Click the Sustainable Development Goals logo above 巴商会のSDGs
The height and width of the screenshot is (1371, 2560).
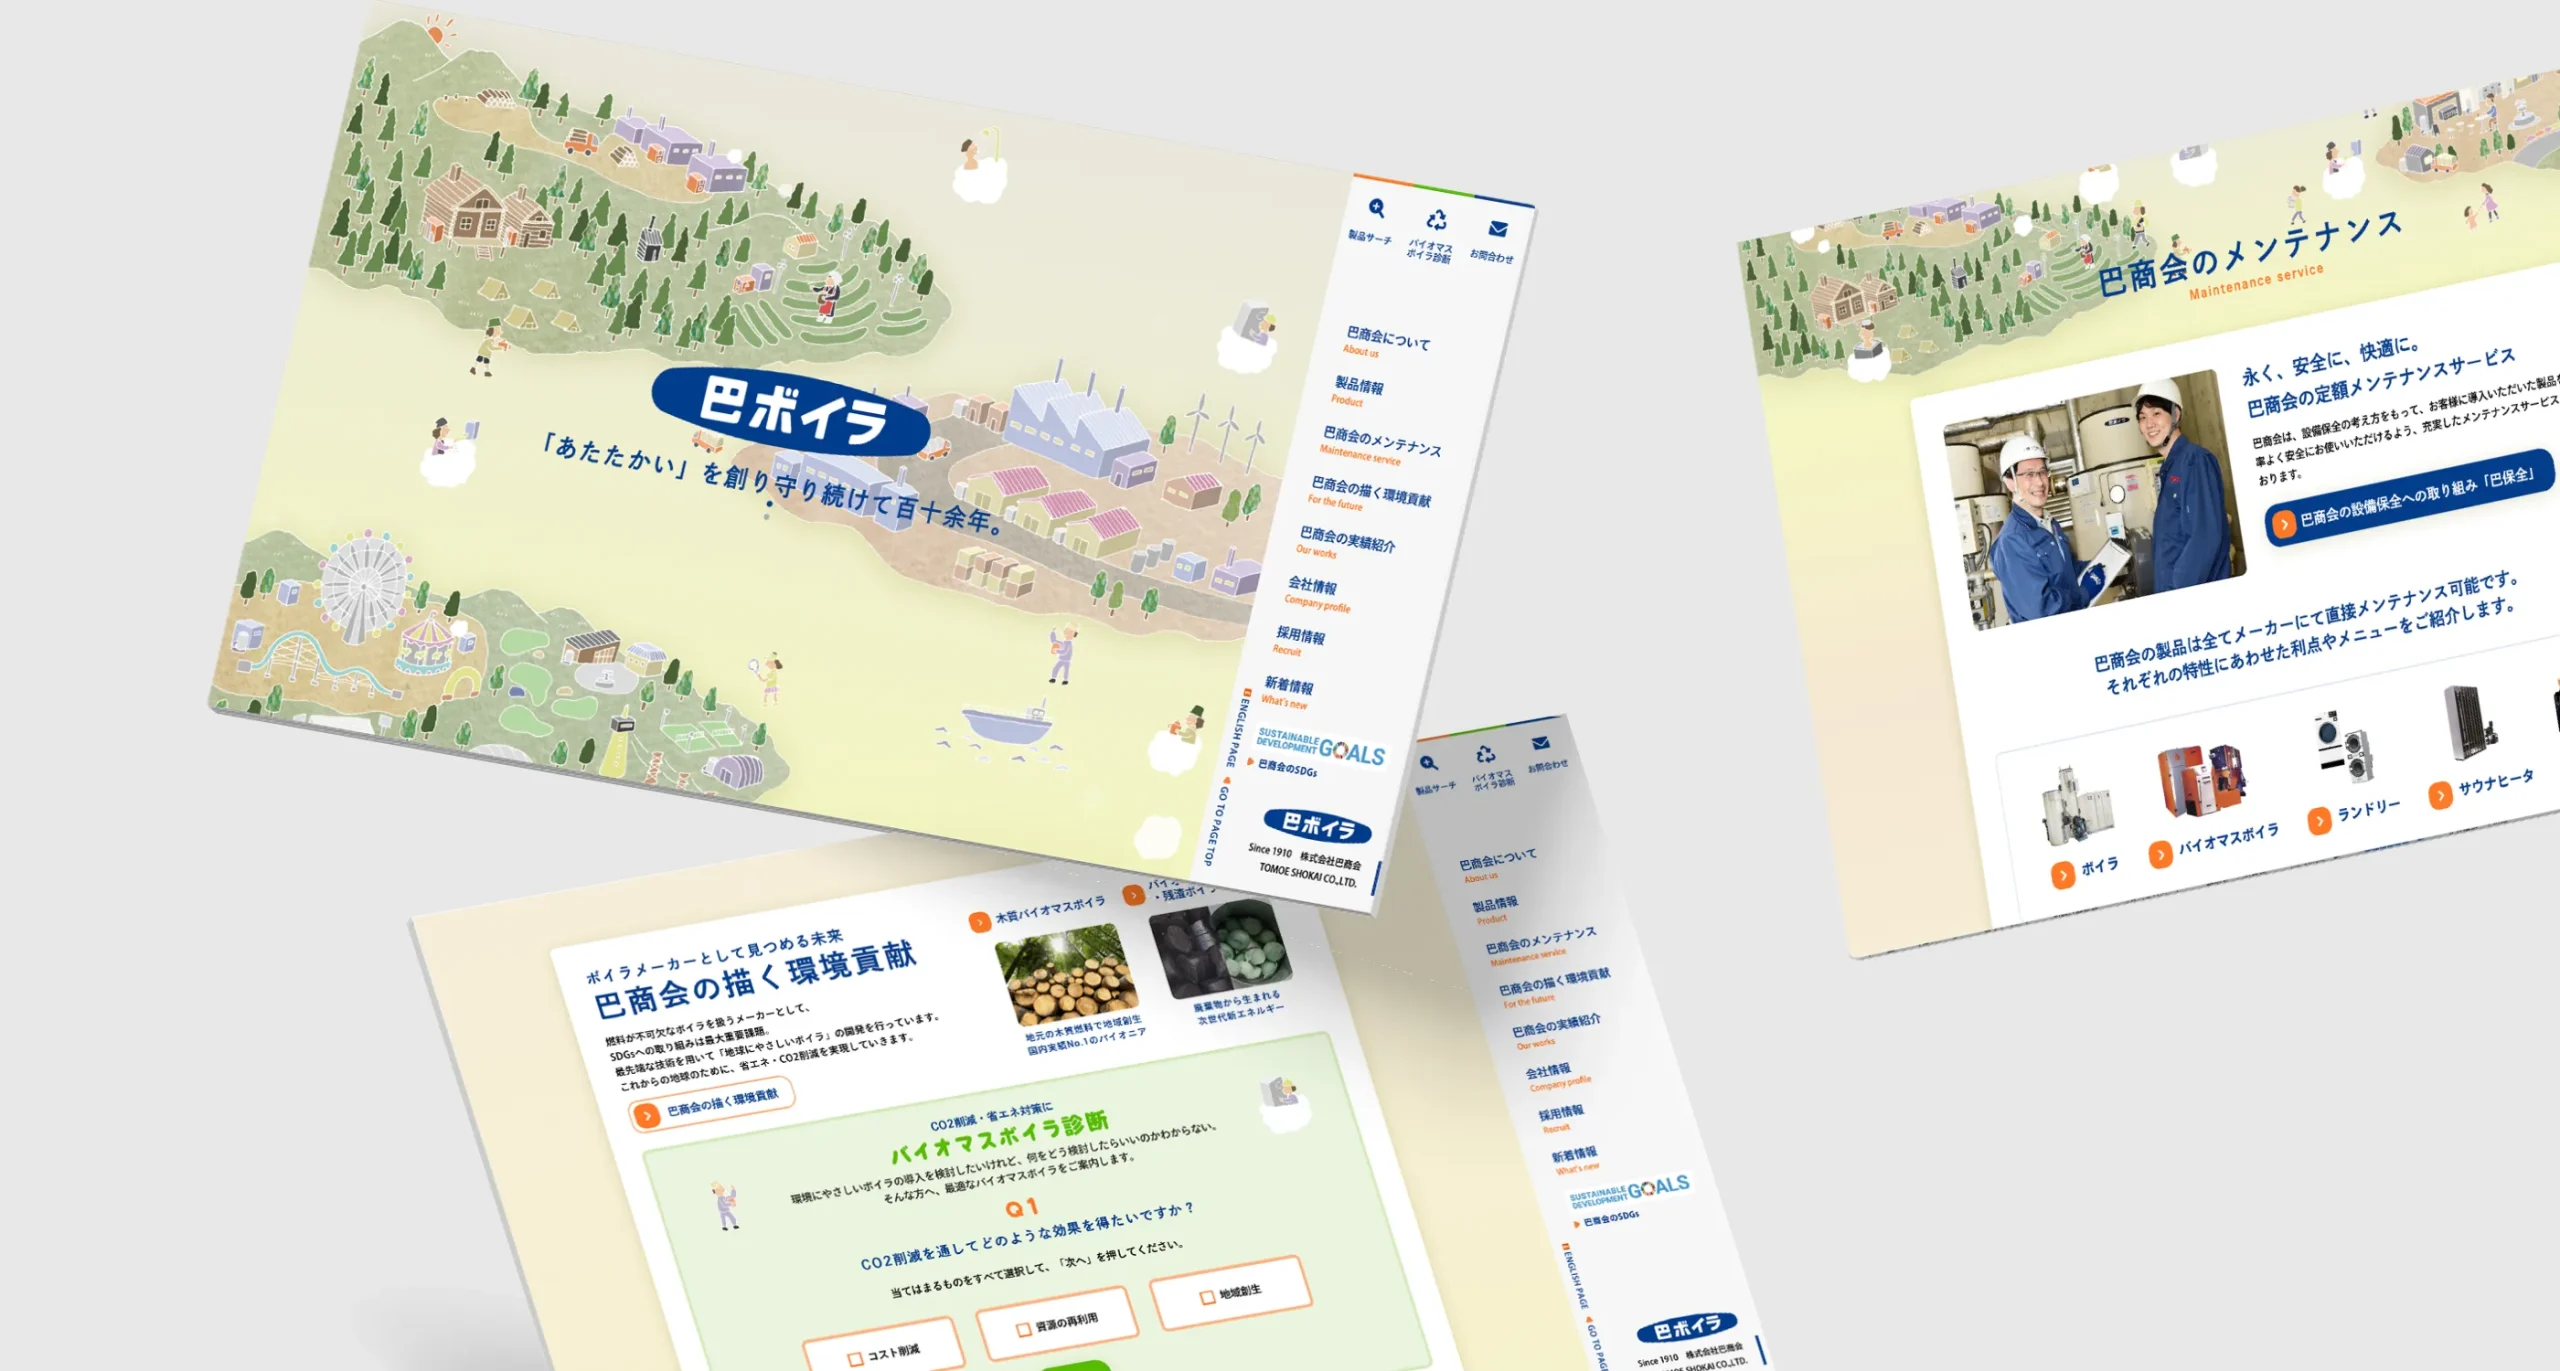coord(1320,745)
